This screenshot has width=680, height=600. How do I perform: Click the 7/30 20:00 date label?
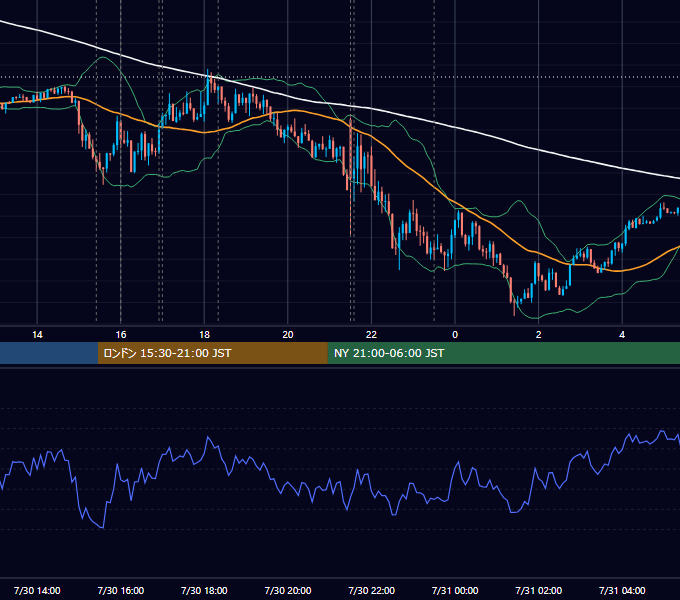point(288,590)
